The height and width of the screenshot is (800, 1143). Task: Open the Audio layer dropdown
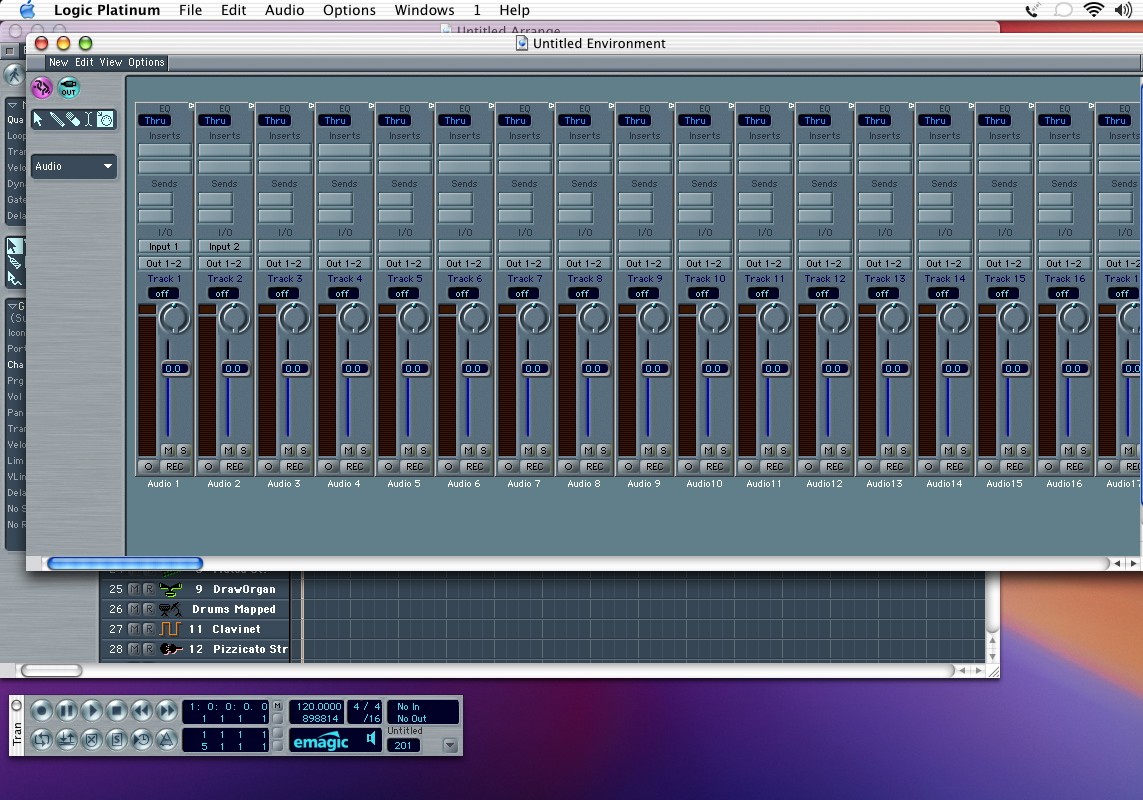point(74,167)
